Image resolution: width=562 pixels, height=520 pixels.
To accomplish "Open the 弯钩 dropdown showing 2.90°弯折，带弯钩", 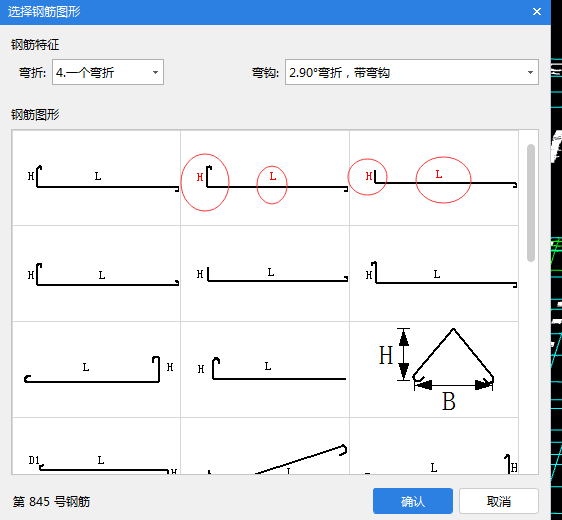I will click(x=411, y=72).
